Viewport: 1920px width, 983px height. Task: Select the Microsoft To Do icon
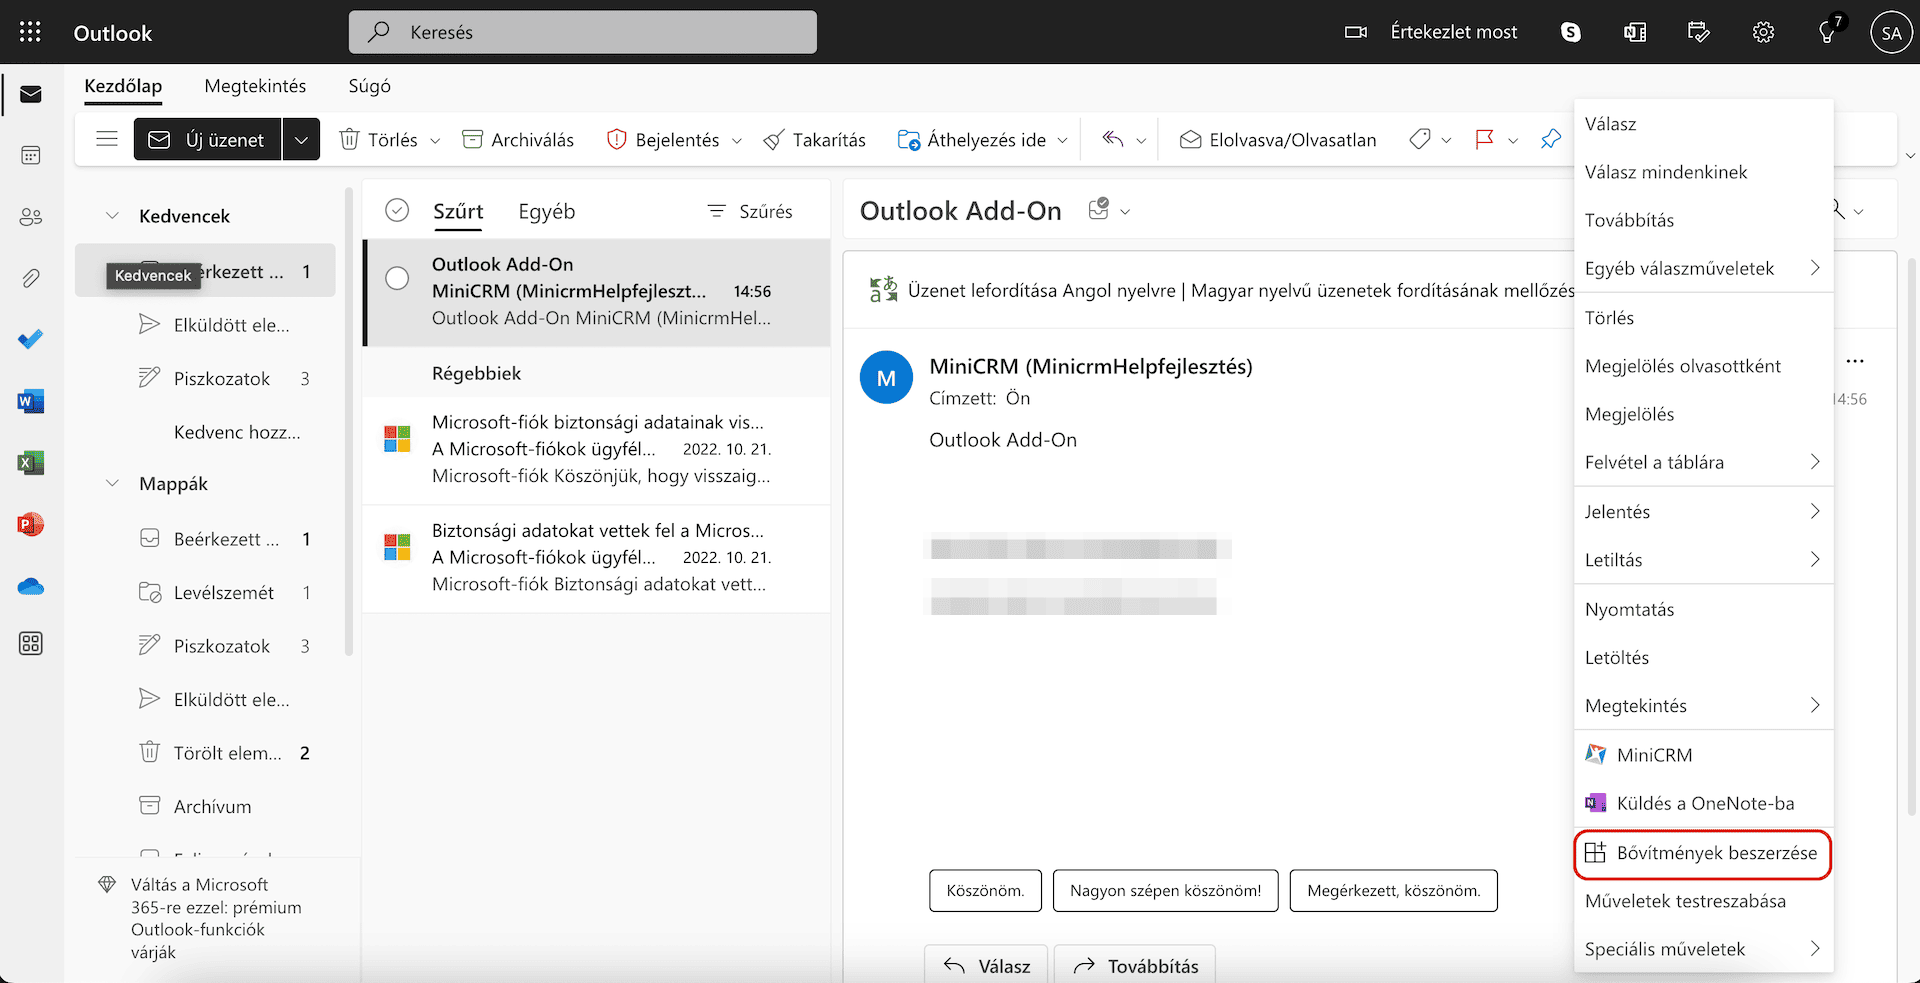pos(30,339)
